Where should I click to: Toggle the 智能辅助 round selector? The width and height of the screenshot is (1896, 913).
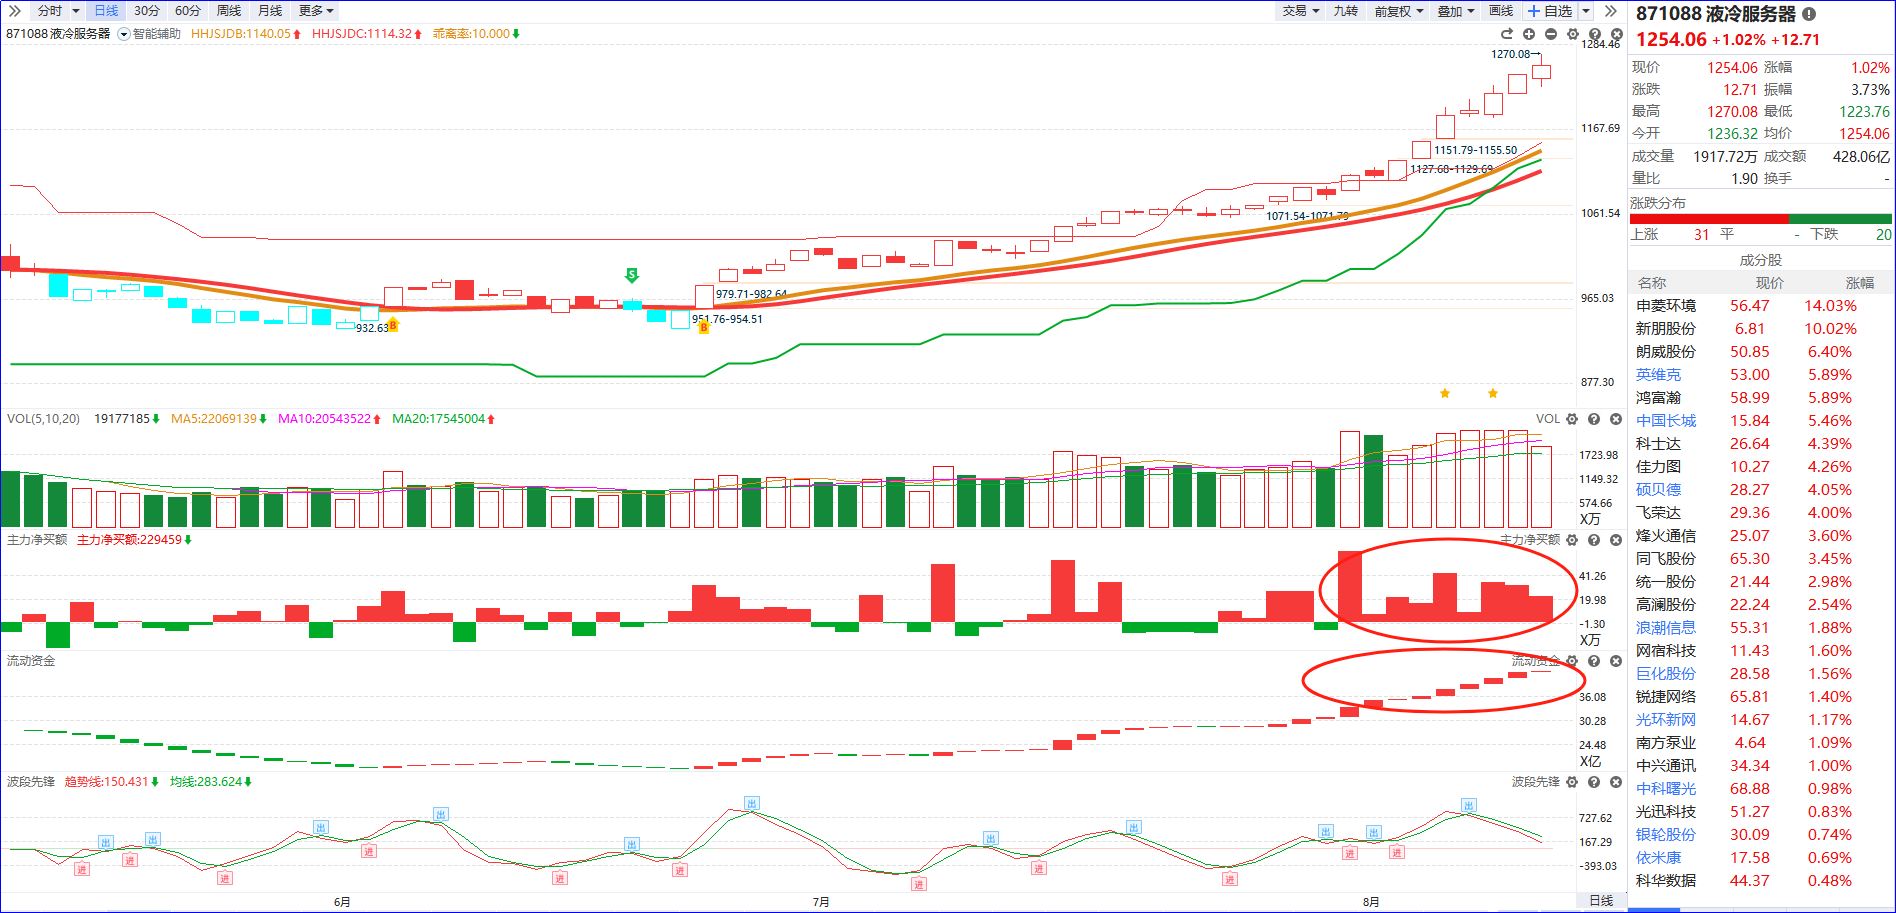click(124, 34)
